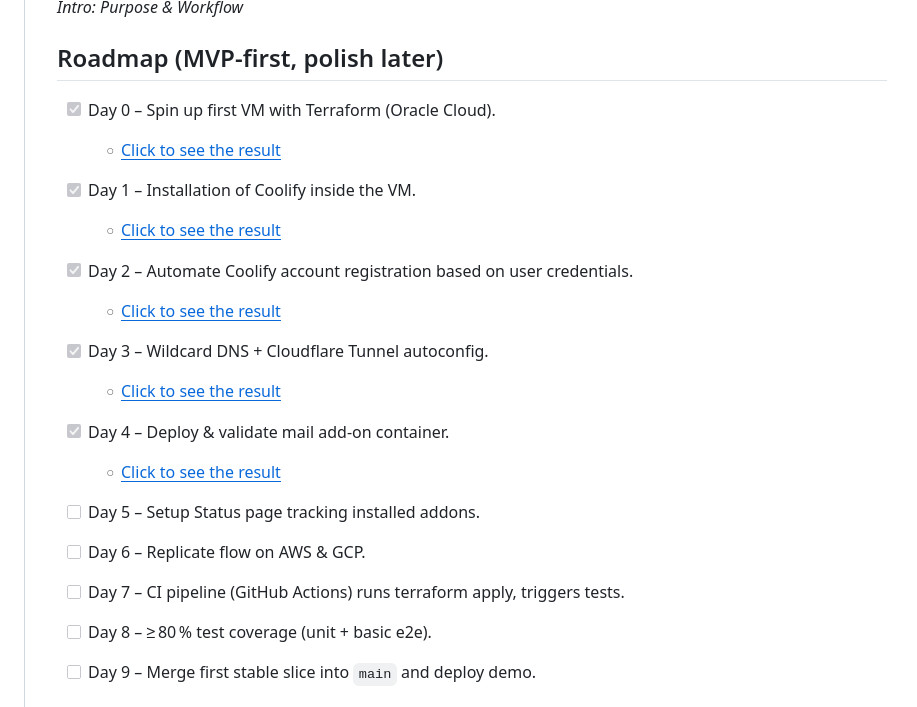Click the Intro: Purpose & Workflow text
Screen dimensions: 917x707
[150, 8]
